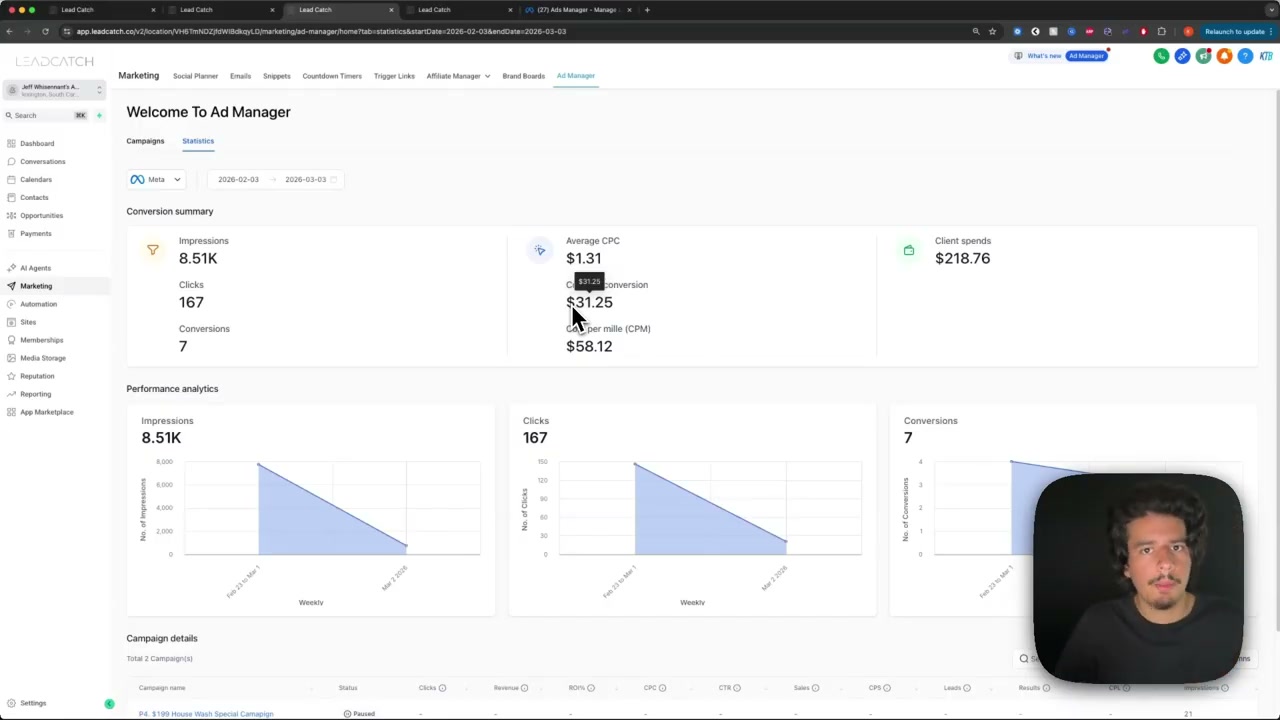Open App Marketplace in the sidebar

(46, 412)
